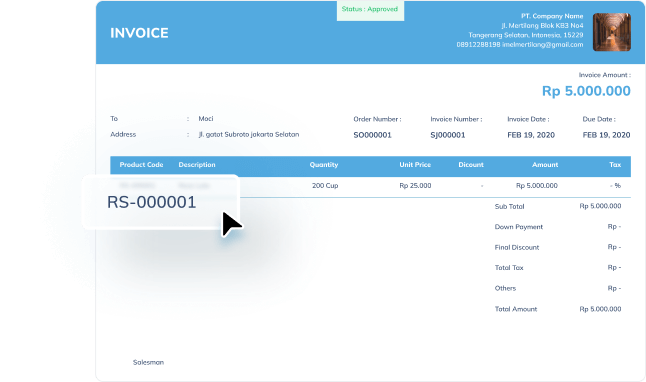Click the invoice number SJ000001
The image size is (646, 382).
coord(448,135)
